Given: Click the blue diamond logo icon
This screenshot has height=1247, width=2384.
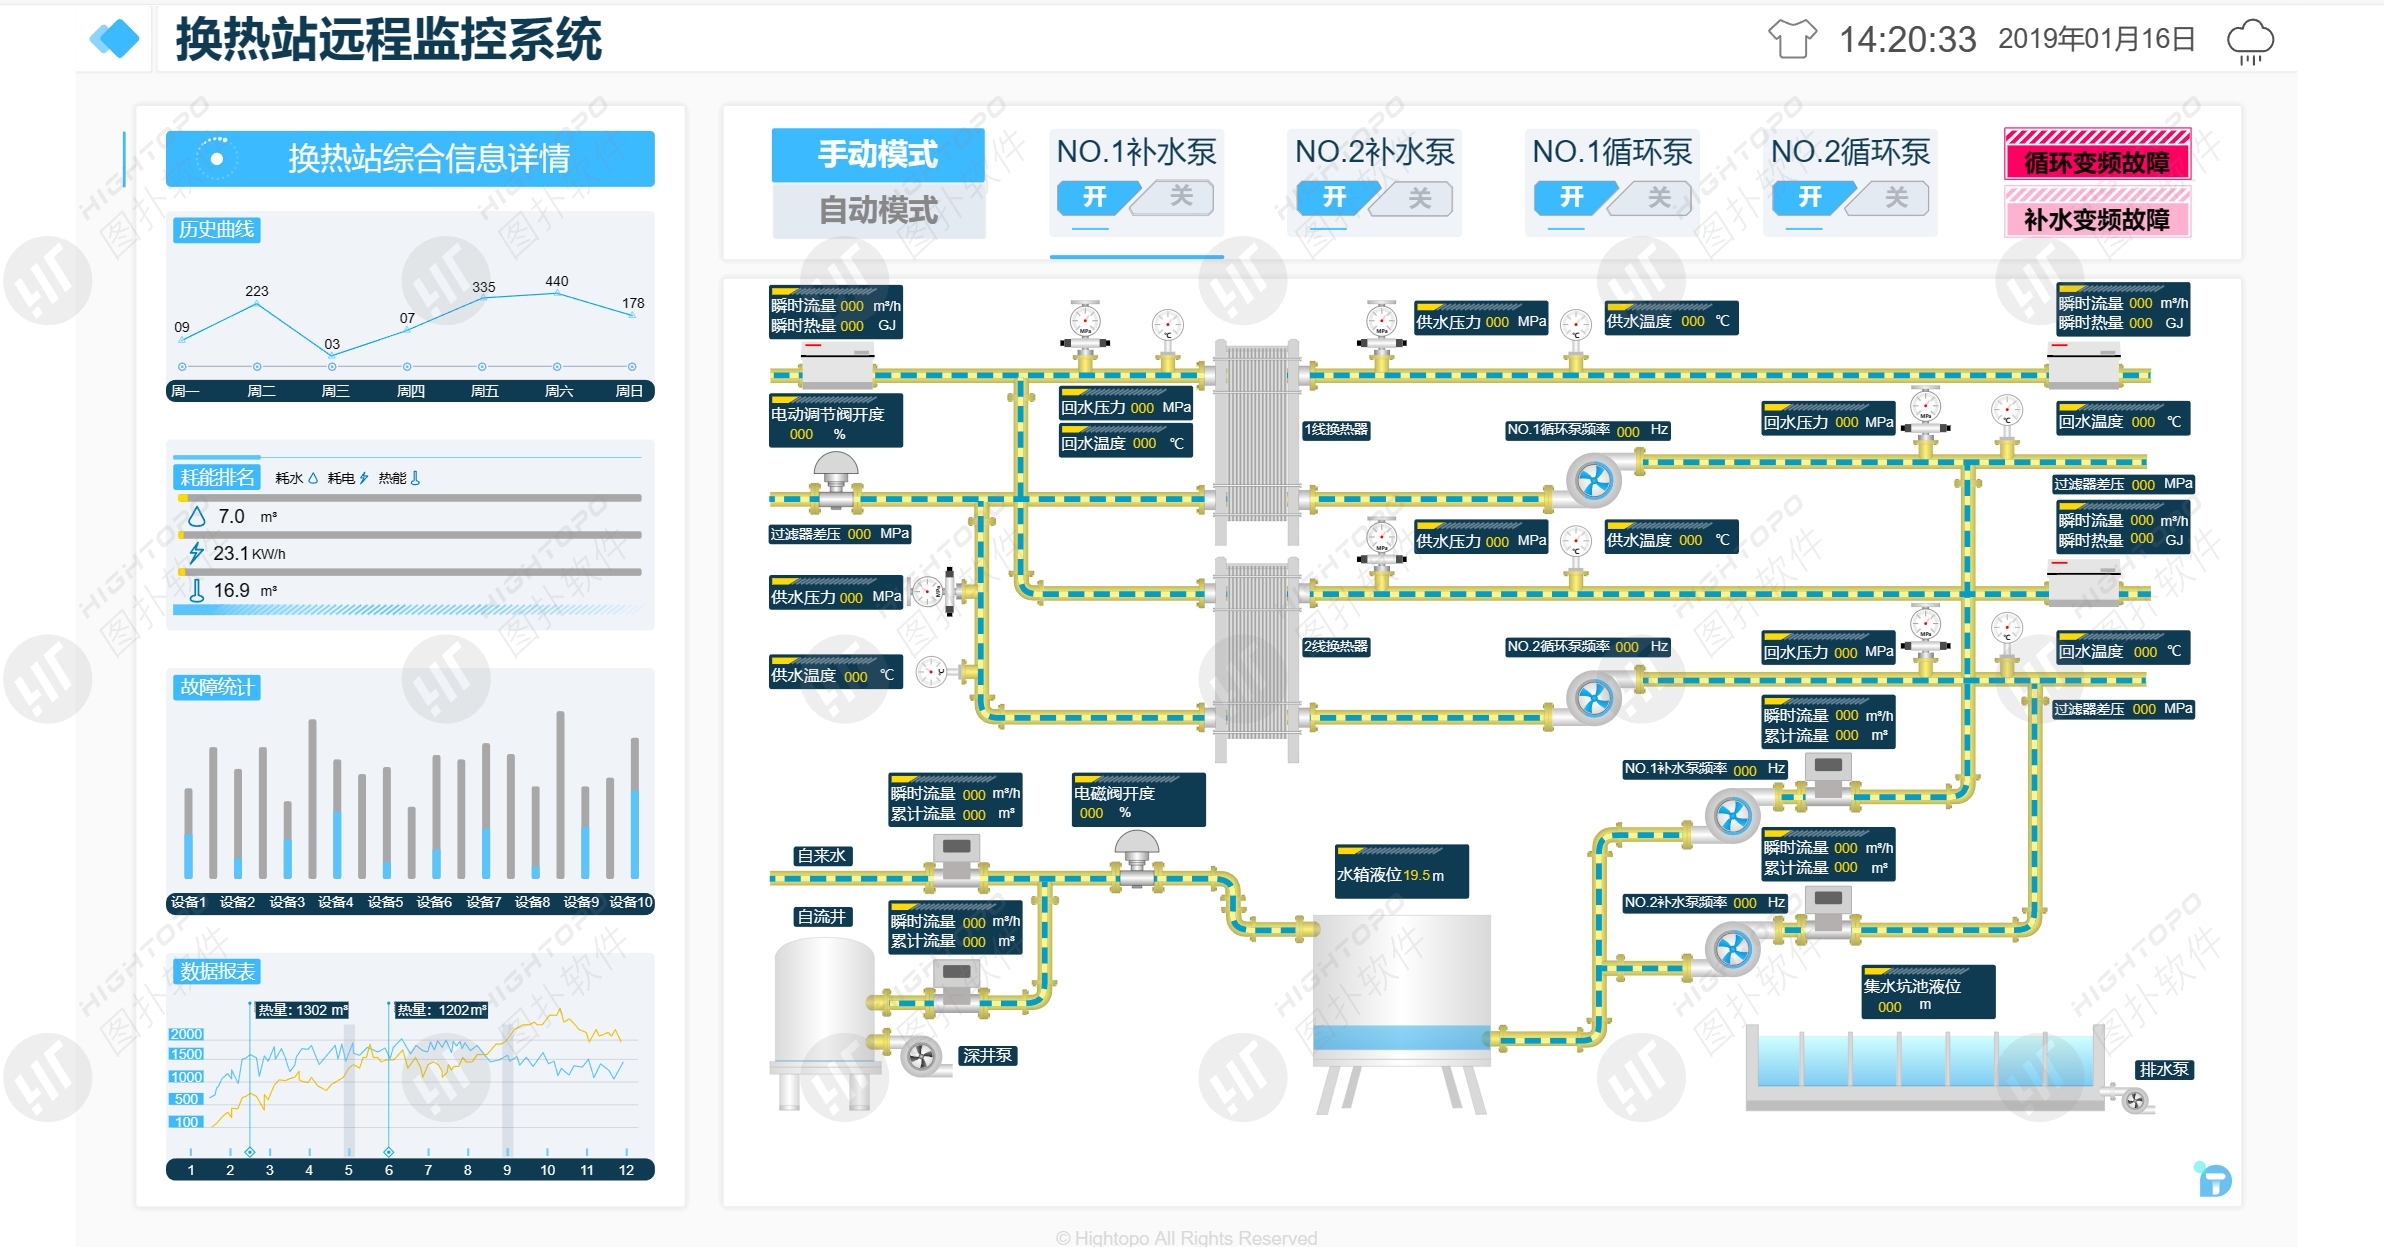Looking at the screenshot, I should tap(115, 39).
